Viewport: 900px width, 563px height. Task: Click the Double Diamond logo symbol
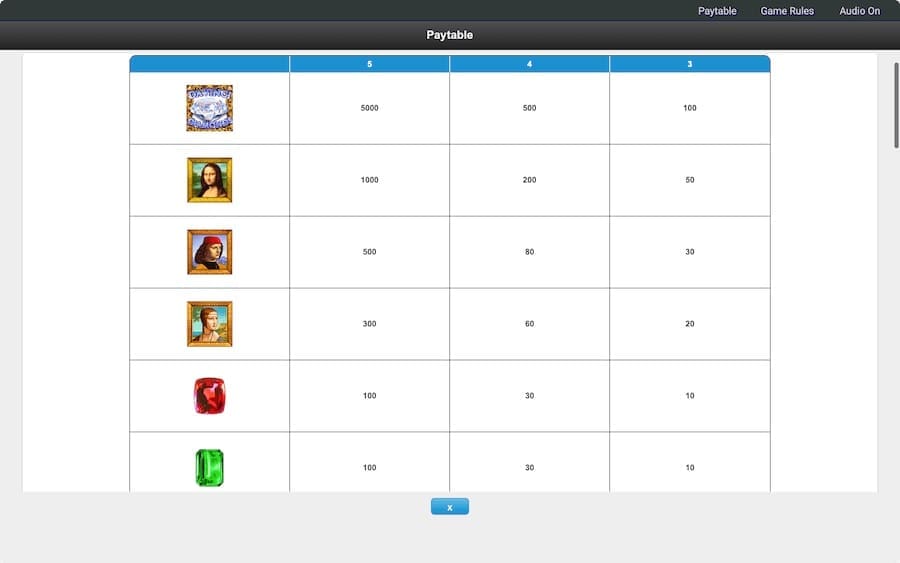coord(210,108)
